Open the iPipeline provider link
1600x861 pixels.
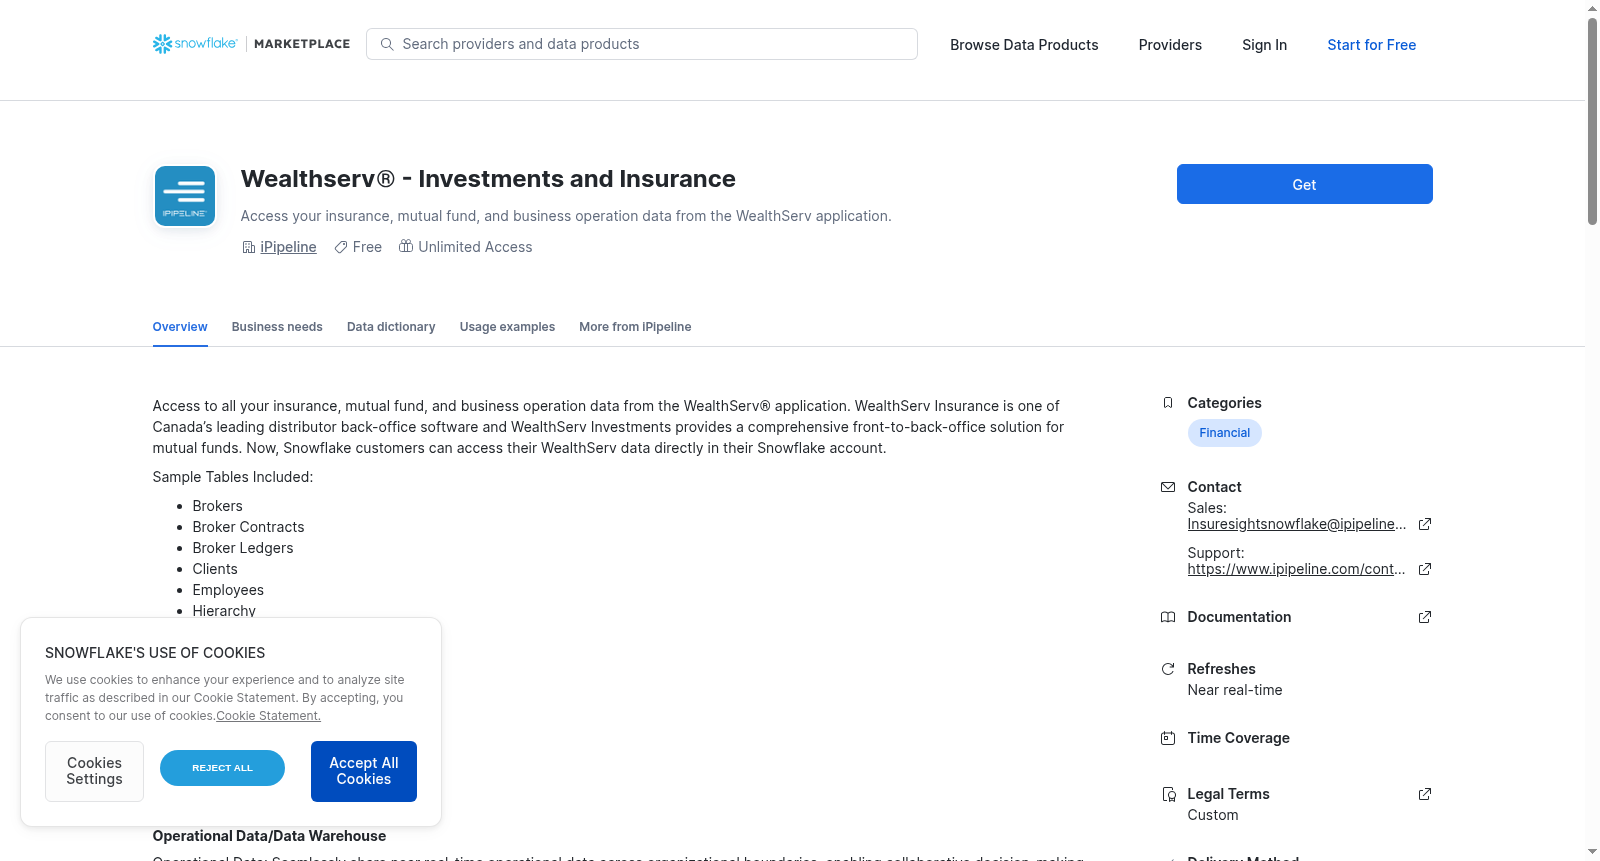point(288,247)
